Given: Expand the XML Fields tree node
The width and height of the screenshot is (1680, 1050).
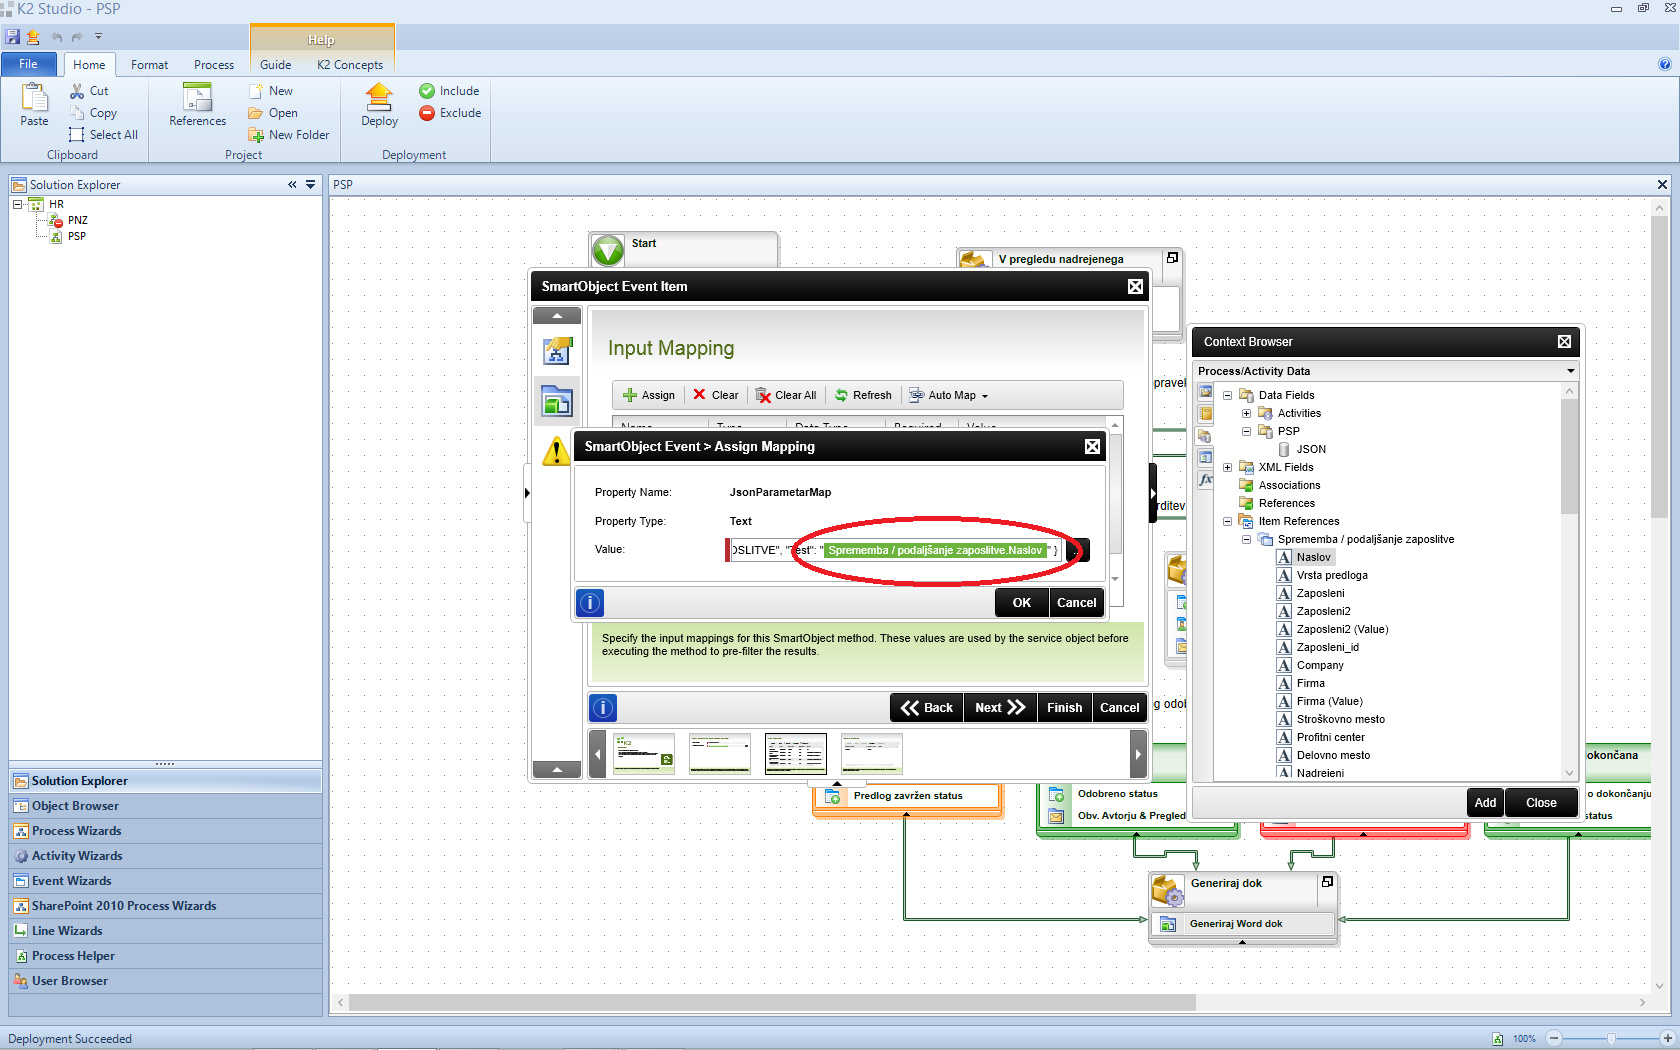Looking at the screenshot, I should coord(1227,467).
